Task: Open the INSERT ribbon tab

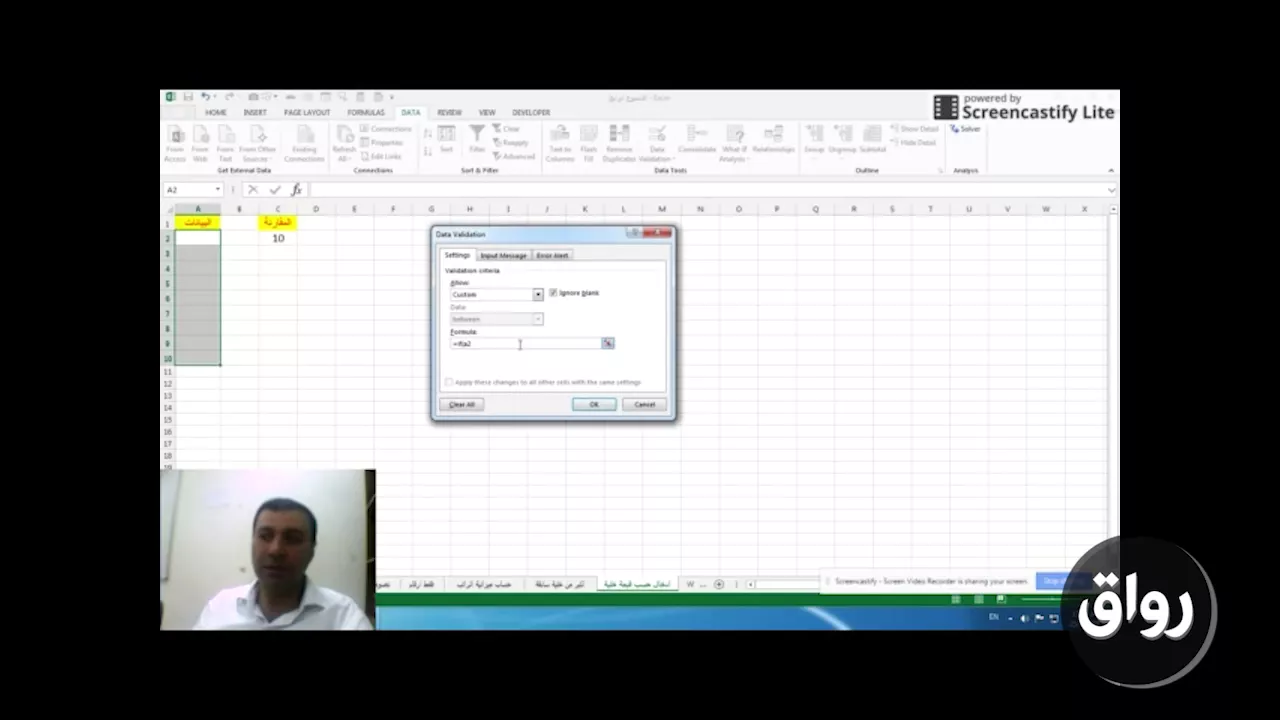Action: coord(255,113)
